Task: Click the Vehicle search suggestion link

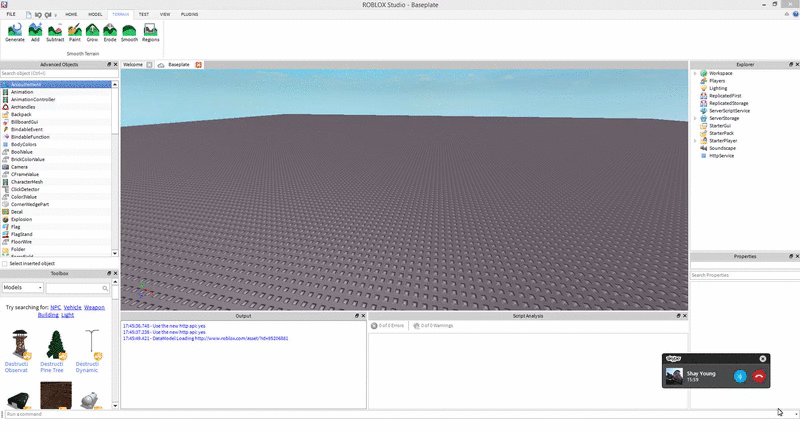Action: (72, 308)
